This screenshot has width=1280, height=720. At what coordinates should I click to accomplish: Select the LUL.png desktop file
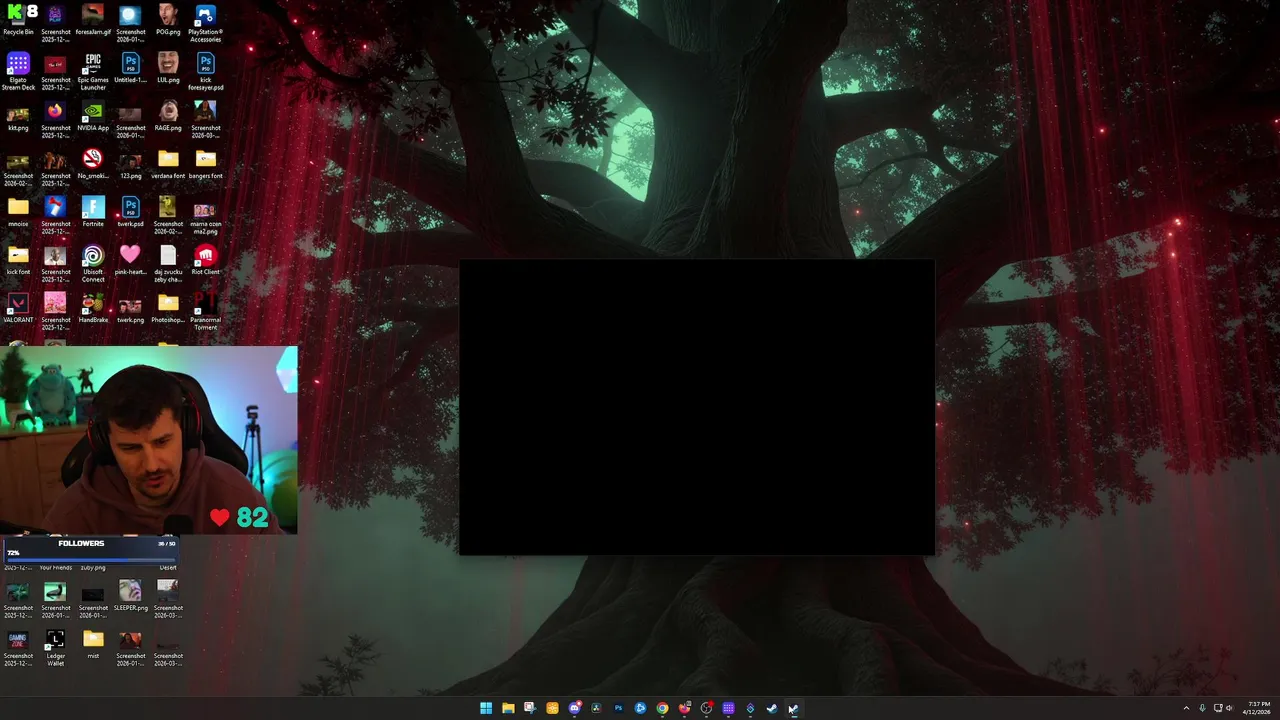[x=168, y=68]
